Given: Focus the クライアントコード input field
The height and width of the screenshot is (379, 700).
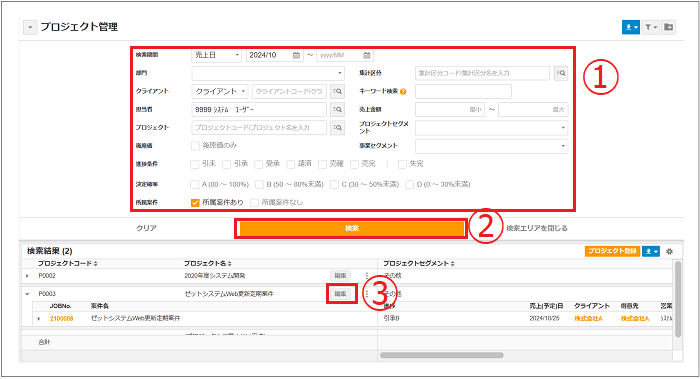Looking at the screenshot, I should 289,92.
